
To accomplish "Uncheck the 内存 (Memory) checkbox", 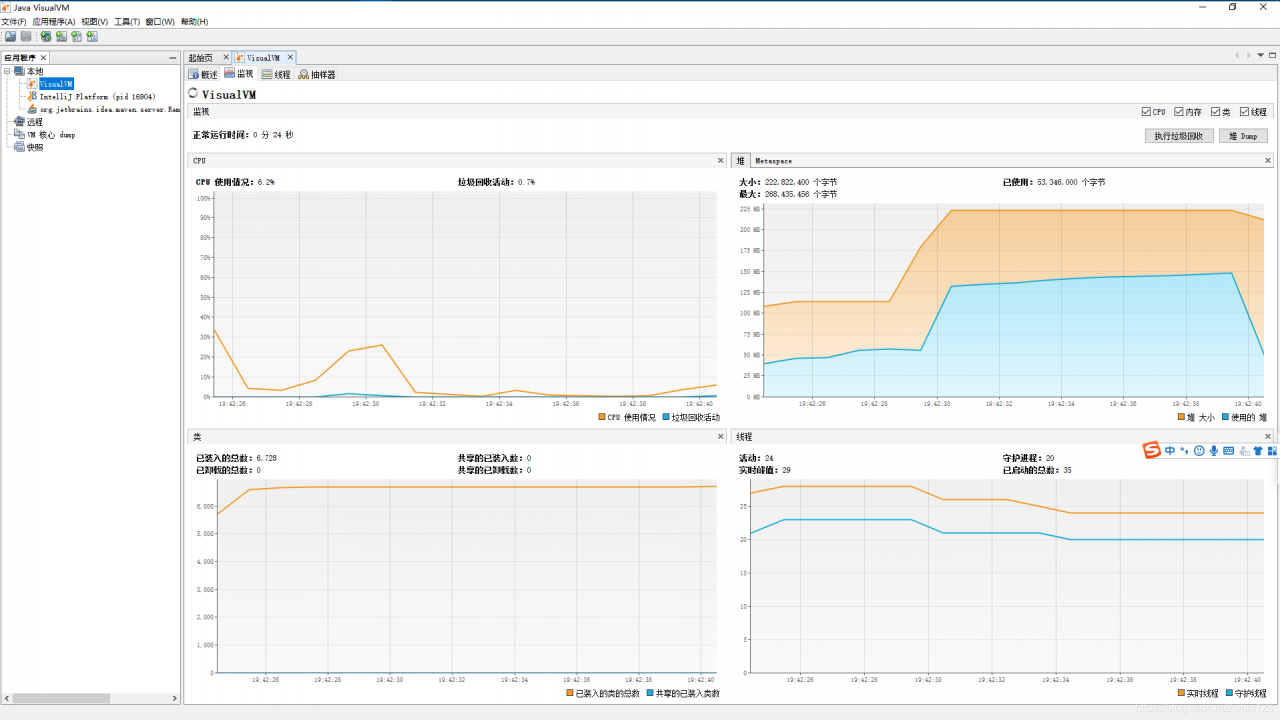I will click(1179, 112).
